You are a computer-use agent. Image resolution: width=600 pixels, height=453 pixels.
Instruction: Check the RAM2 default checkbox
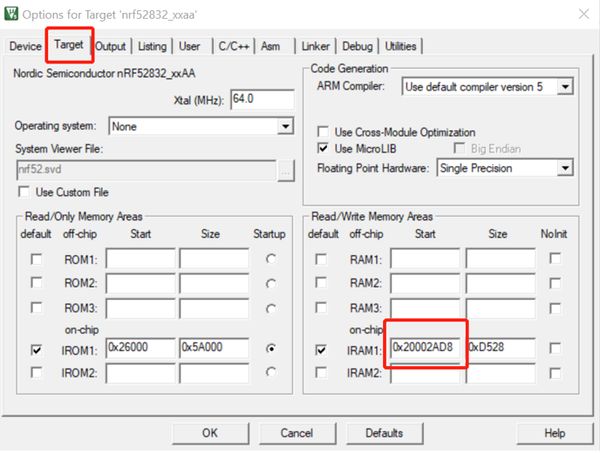point(321,283)
